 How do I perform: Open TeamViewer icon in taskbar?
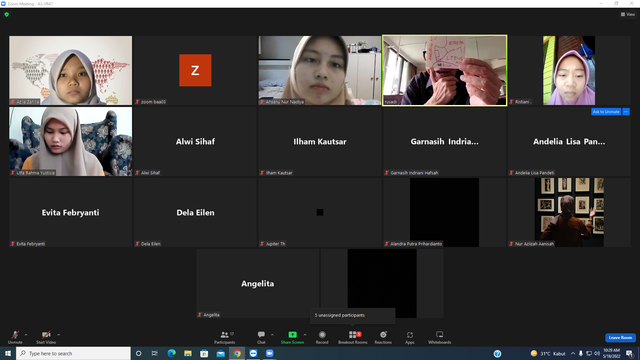pos(253,353)
